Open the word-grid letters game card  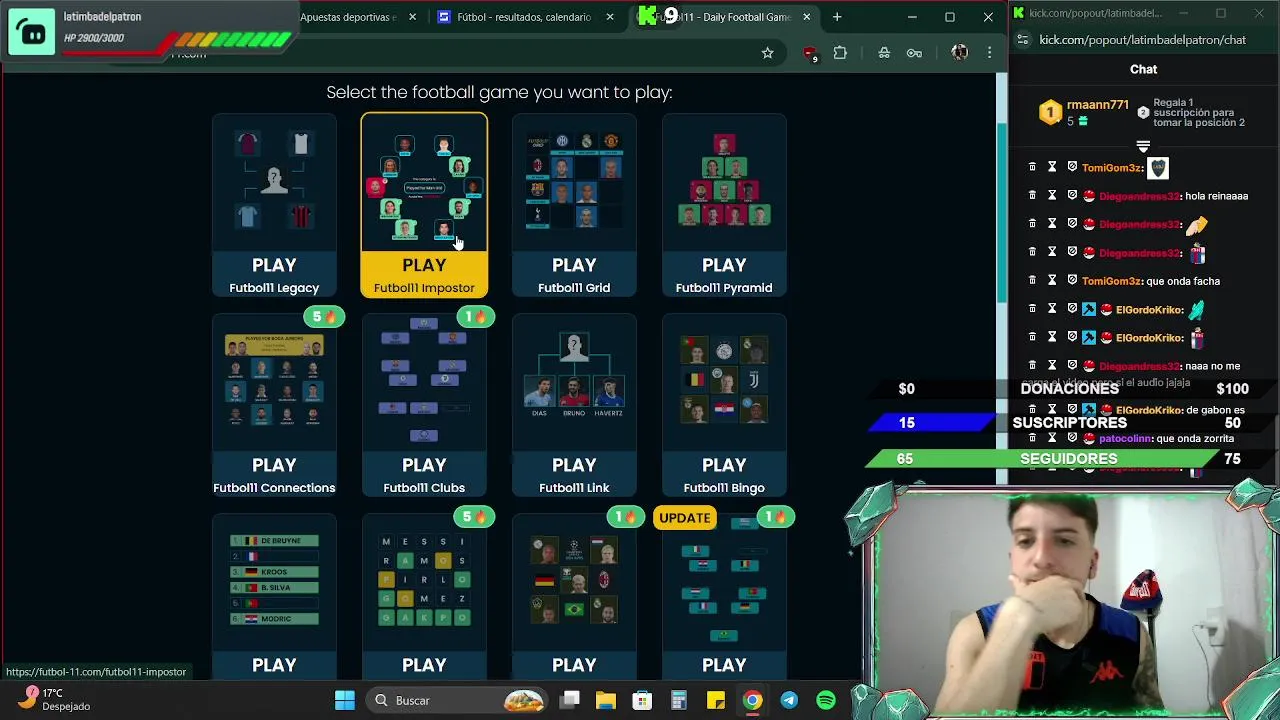[424, 597]
